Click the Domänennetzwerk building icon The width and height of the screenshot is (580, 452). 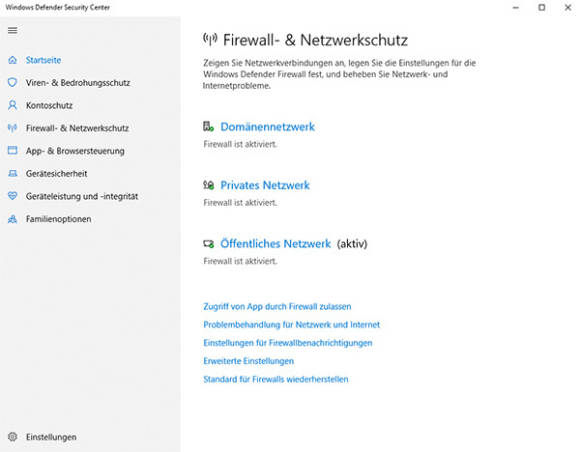208,127
